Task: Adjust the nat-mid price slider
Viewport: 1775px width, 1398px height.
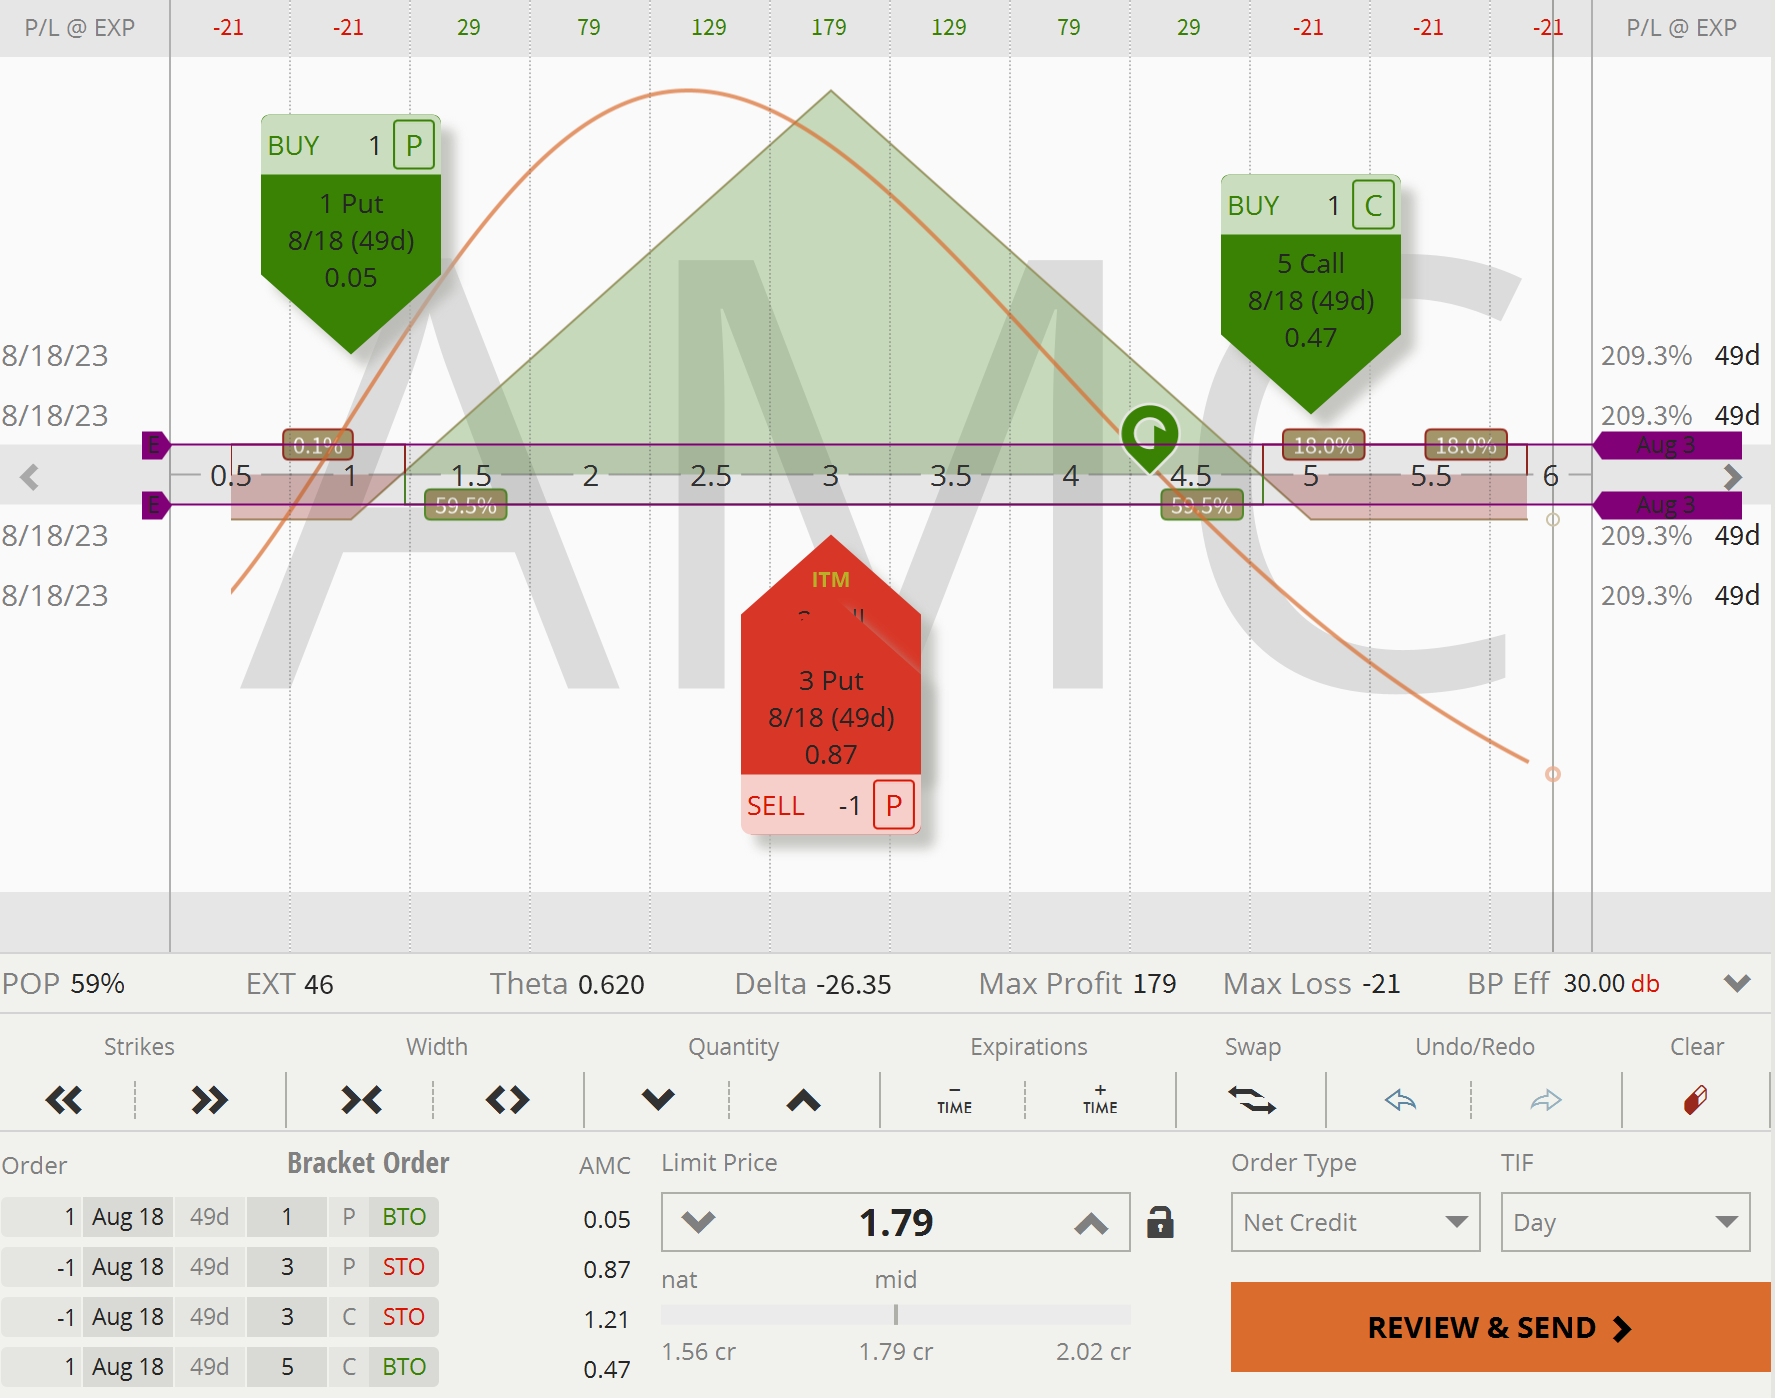Action: click(x=896, y=1314)
